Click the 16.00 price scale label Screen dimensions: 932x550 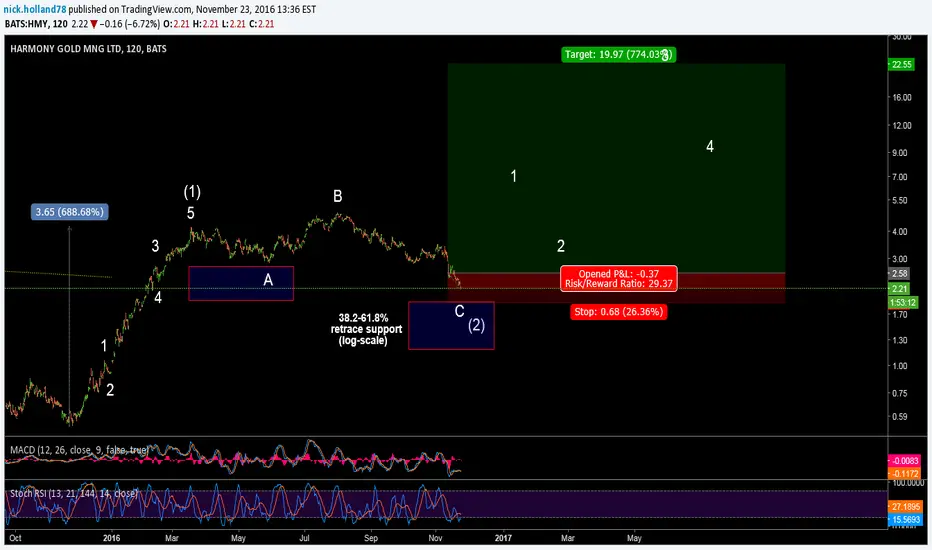click(901, 97)
